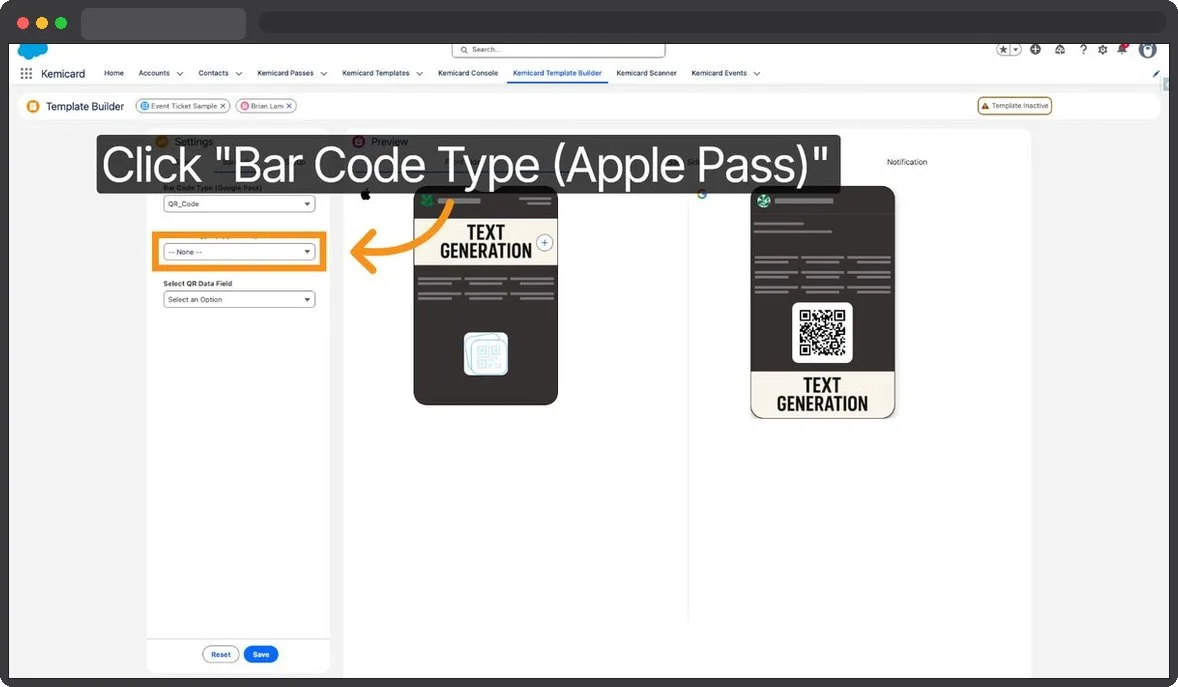Image resolution: width=1178 pixels, height=687 pixels.
Task: Click the Save button
Action: 261,655
